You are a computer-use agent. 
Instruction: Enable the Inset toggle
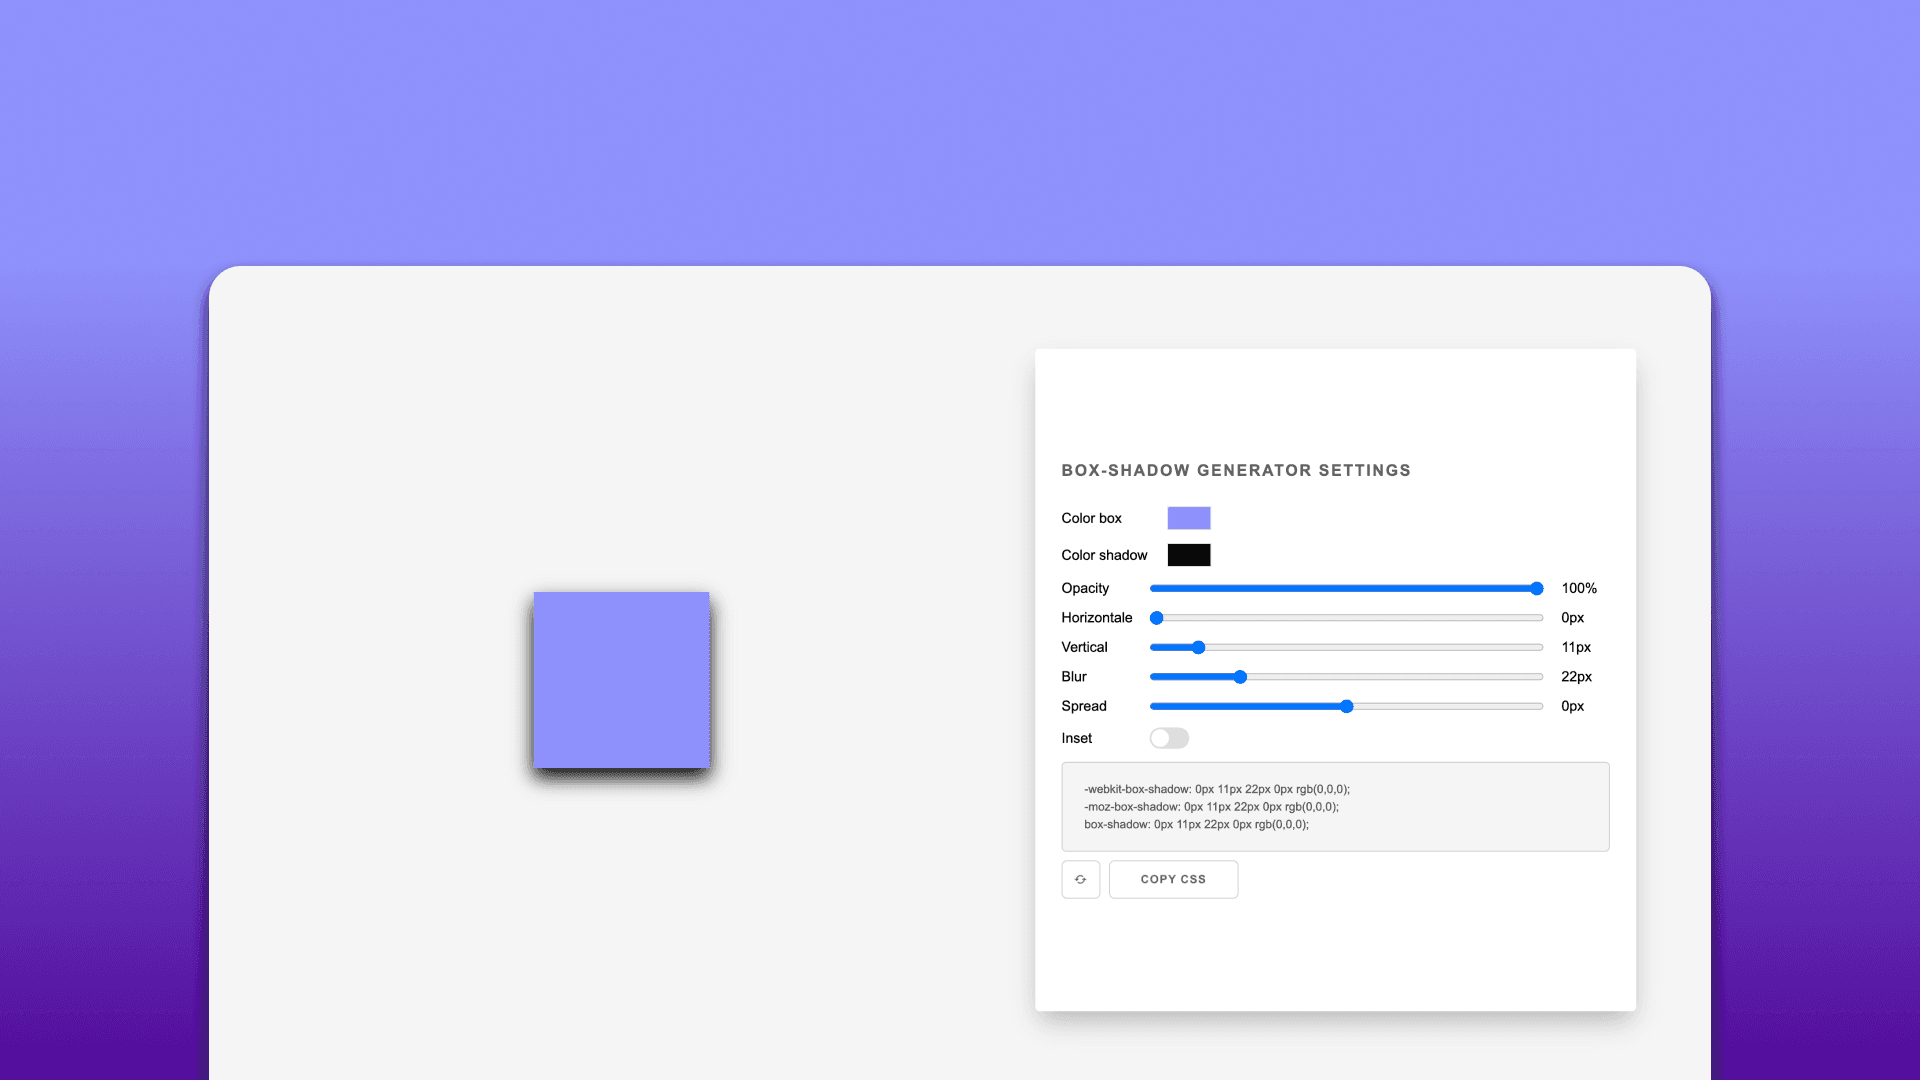1168,738
